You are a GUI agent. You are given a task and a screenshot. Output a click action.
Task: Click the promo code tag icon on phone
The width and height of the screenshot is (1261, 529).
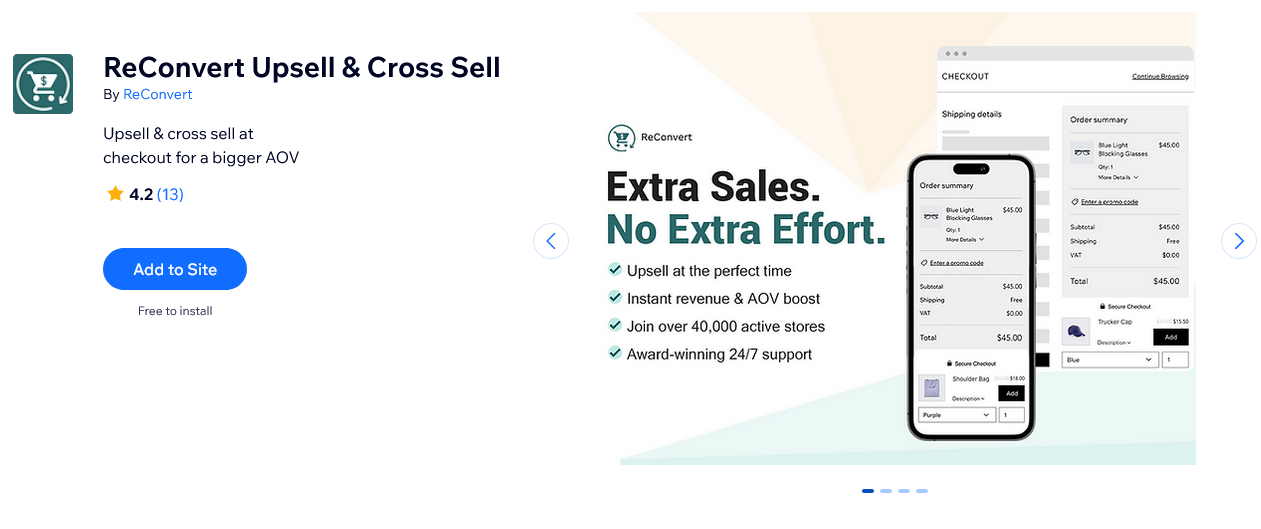point(924,263)
